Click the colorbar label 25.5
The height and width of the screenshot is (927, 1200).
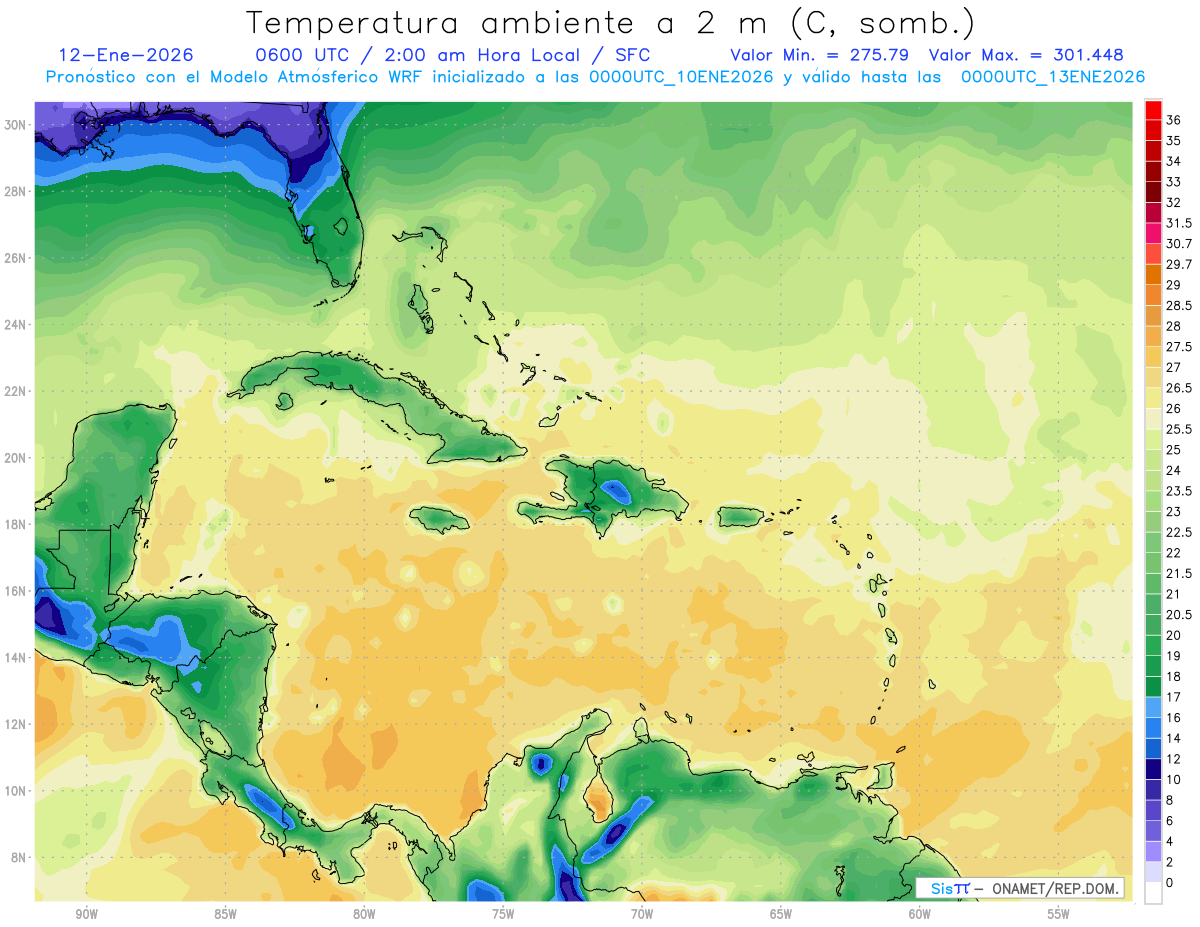pos(1179,429)
